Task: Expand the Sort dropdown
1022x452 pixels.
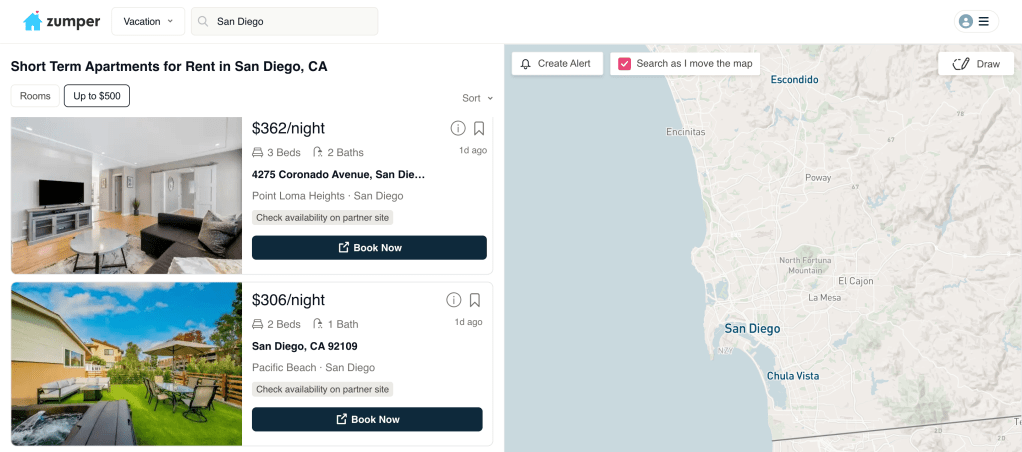Action: [x=477, y=98]
